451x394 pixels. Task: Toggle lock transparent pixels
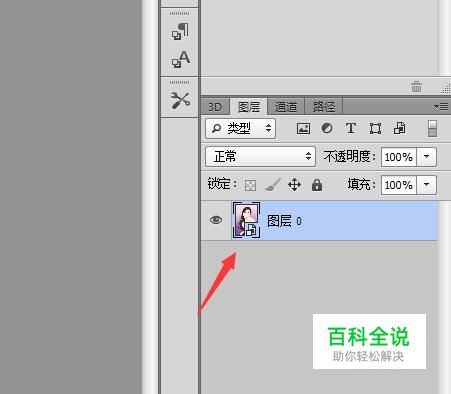click(250, 185)
